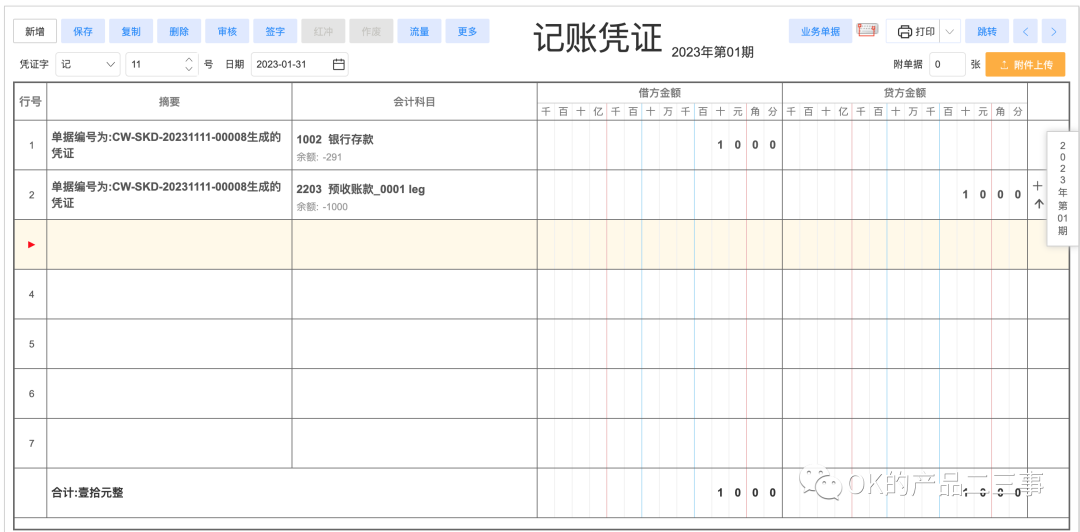This screenshot has width=1080, height=532.
Task: Click the 会计科目 column header
Action: 415,101
